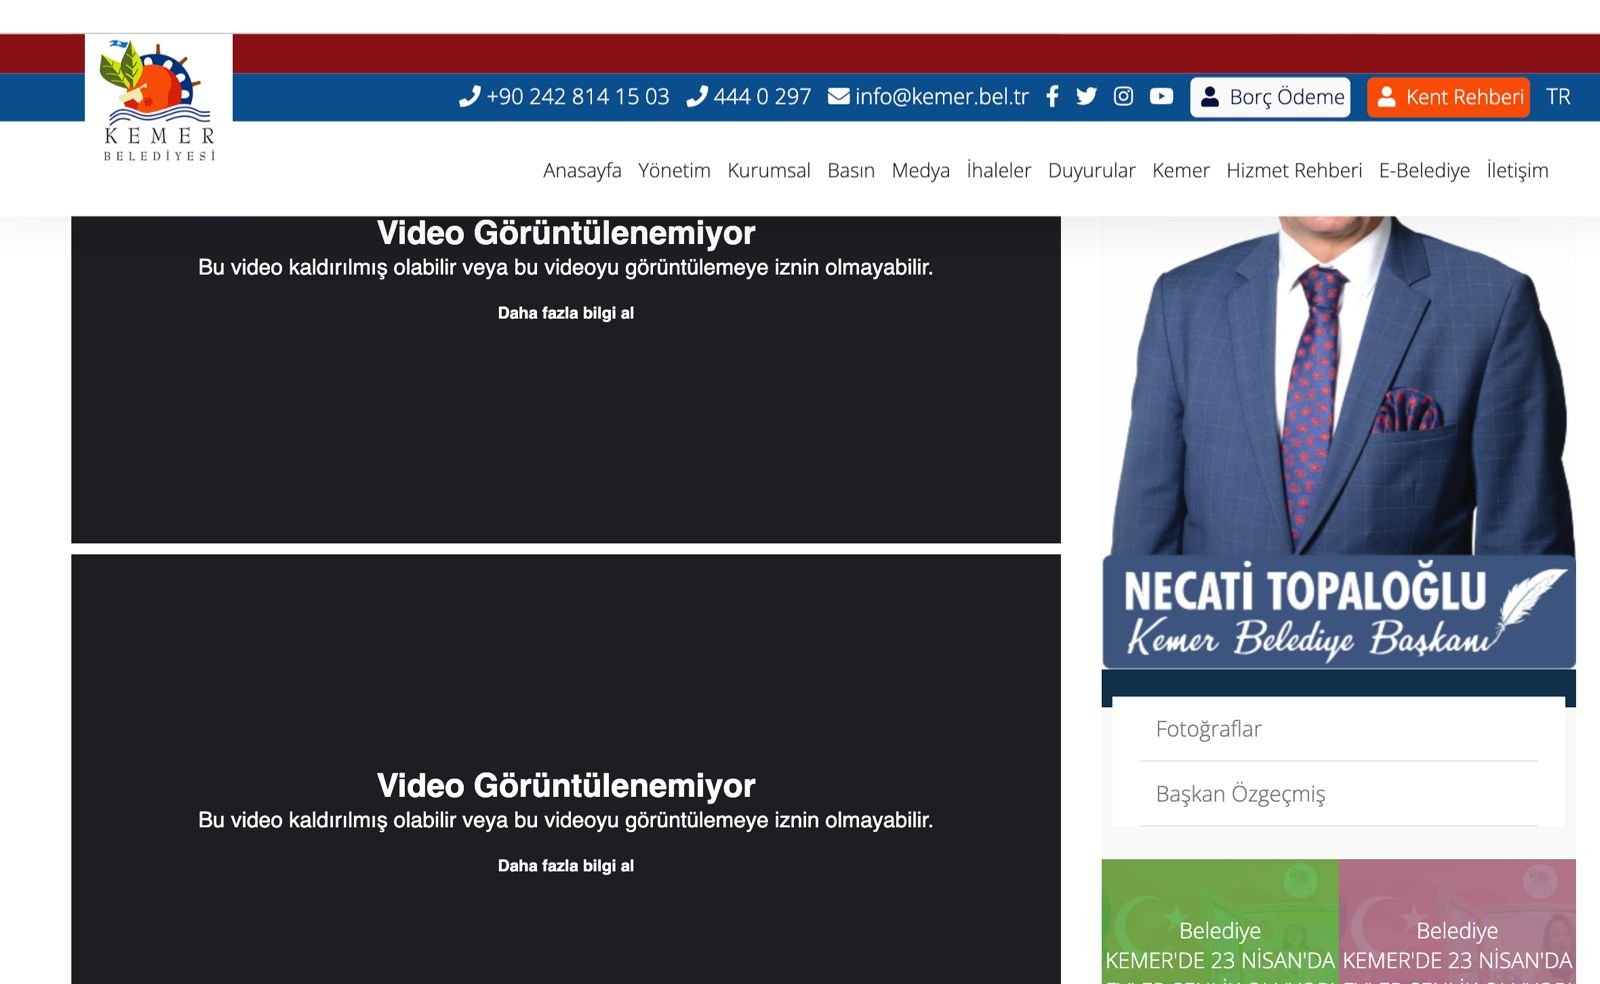
Task: Open Başkan Özgeçmiş page
Action: click(x=1241, y=794)
